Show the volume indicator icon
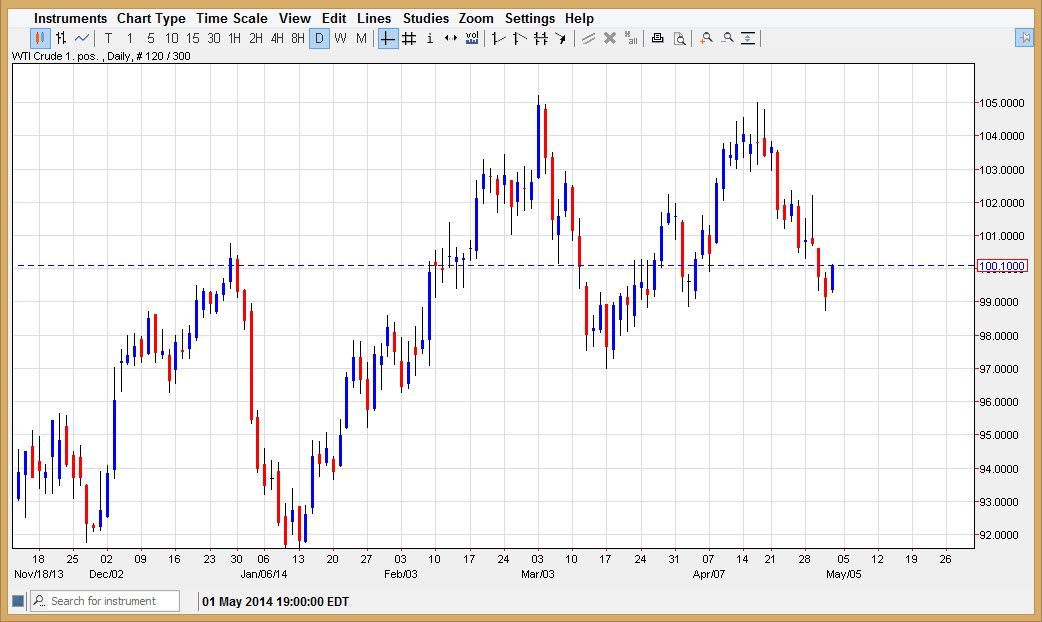The width and height of the screenshot is (1042, 622). [x=472, y=38]
